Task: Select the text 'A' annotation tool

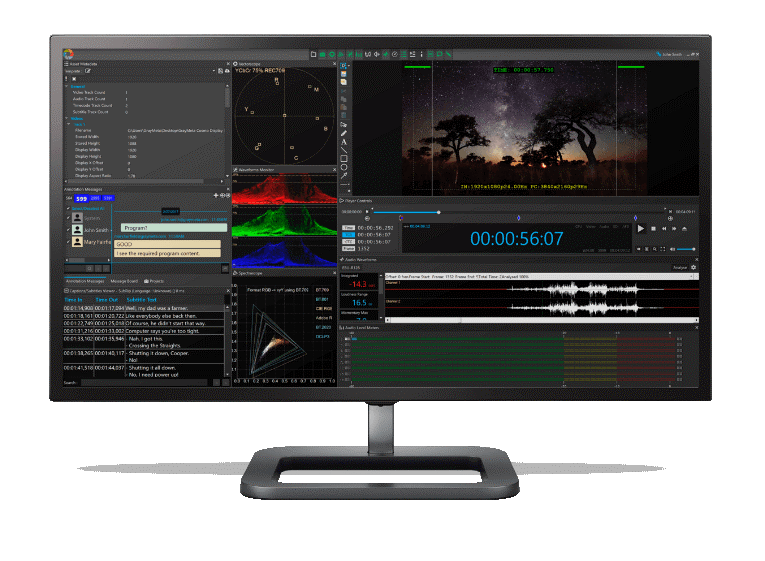Action: [343, 141]
